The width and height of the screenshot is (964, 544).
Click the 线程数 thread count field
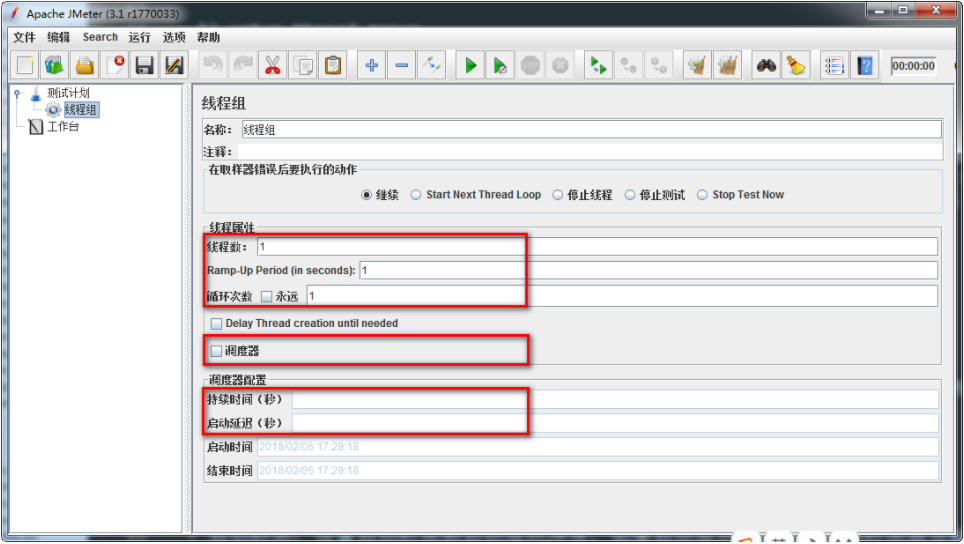[597, 246]
